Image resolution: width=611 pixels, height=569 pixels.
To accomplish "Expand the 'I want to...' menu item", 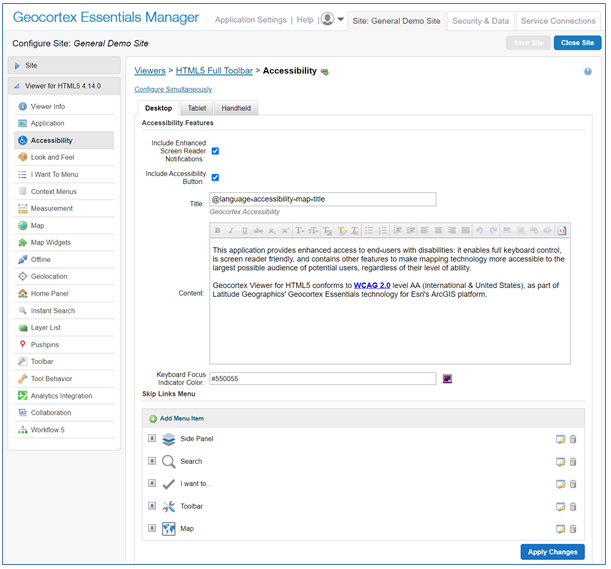I will point(152,483).
